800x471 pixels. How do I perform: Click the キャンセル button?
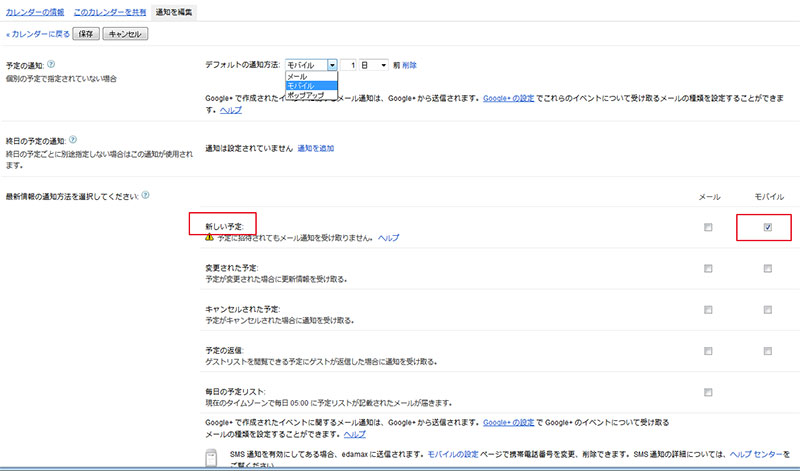pyautogui.click(x=125, y=34)
